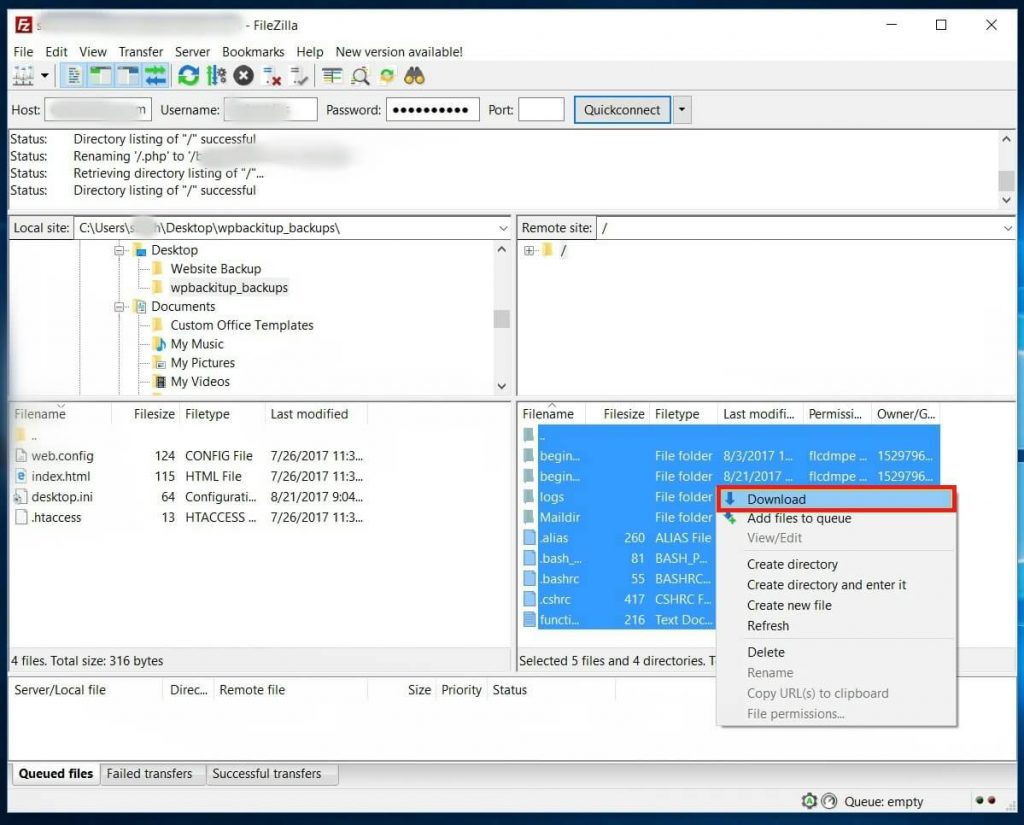
Task: Open the File menu
Action: [23, 52]
